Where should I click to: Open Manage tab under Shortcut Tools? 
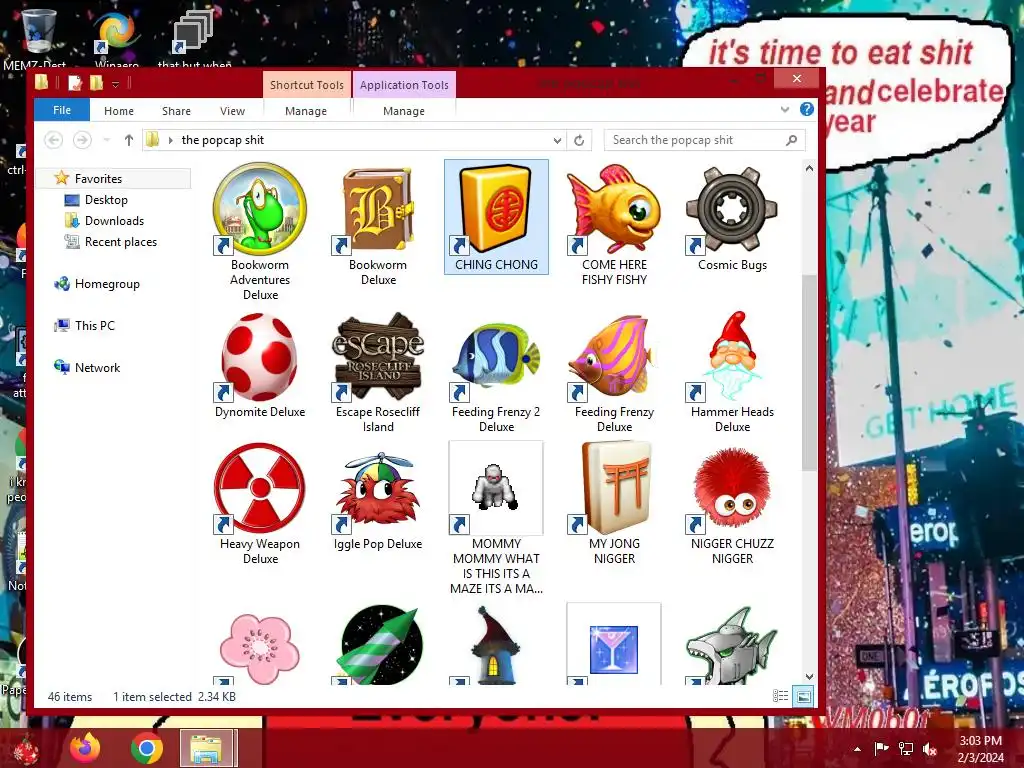click(x=306, y=111)
